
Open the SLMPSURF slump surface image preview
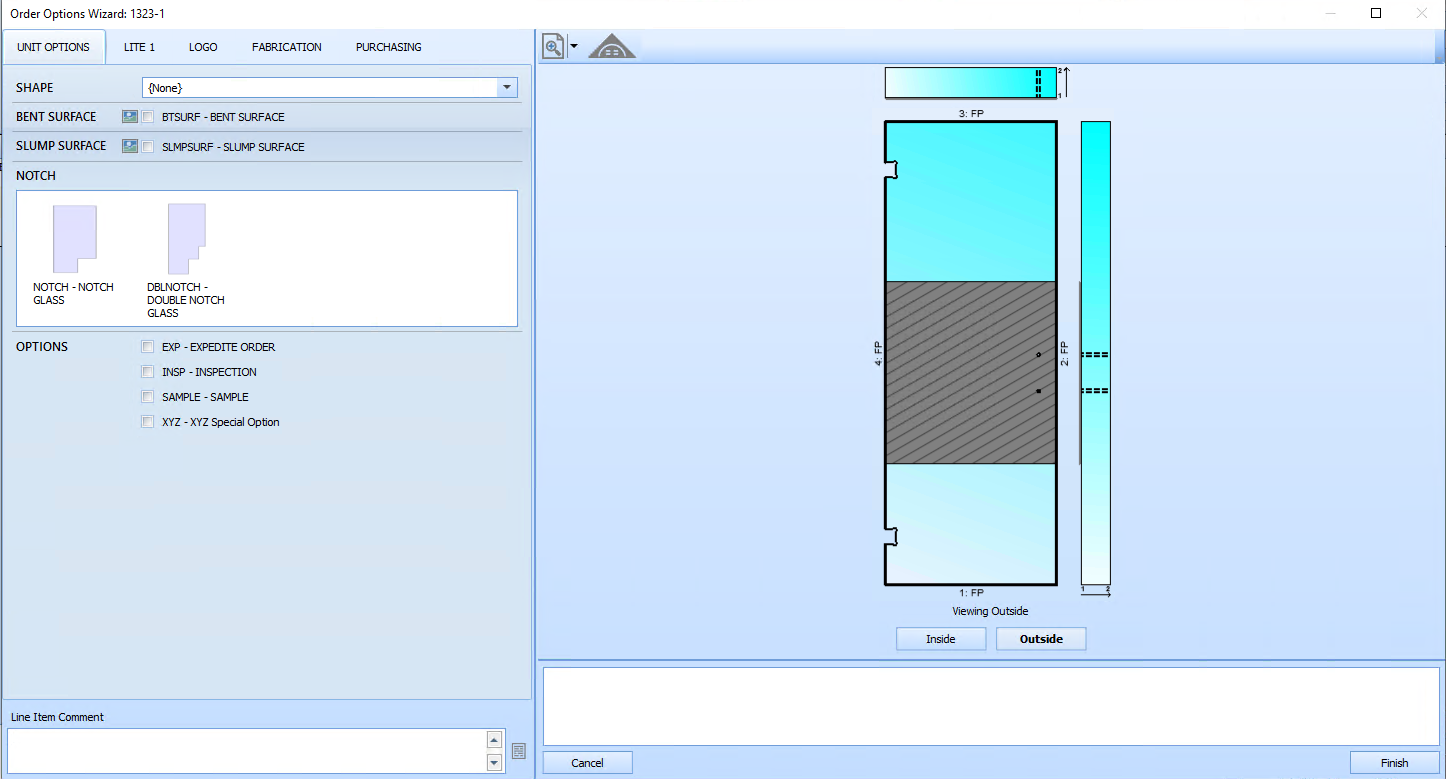pyautogui.click(x=129, y=146)
